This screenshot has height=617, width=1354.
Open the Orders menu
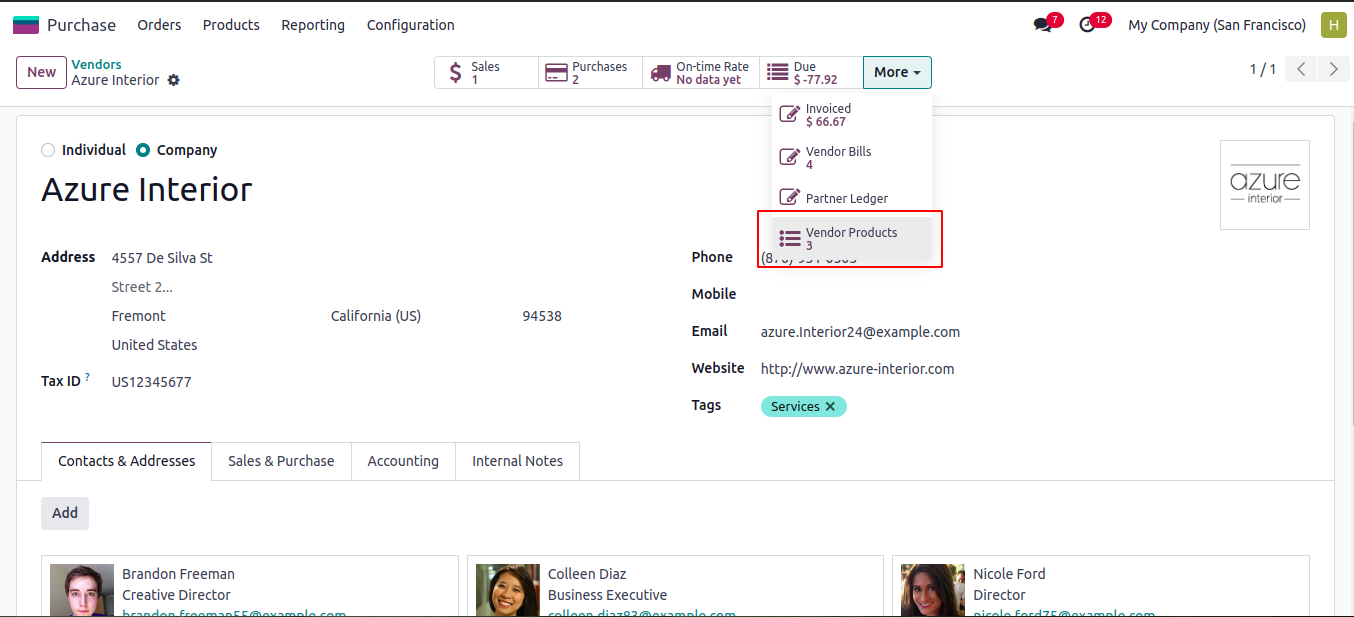(159, 25)
